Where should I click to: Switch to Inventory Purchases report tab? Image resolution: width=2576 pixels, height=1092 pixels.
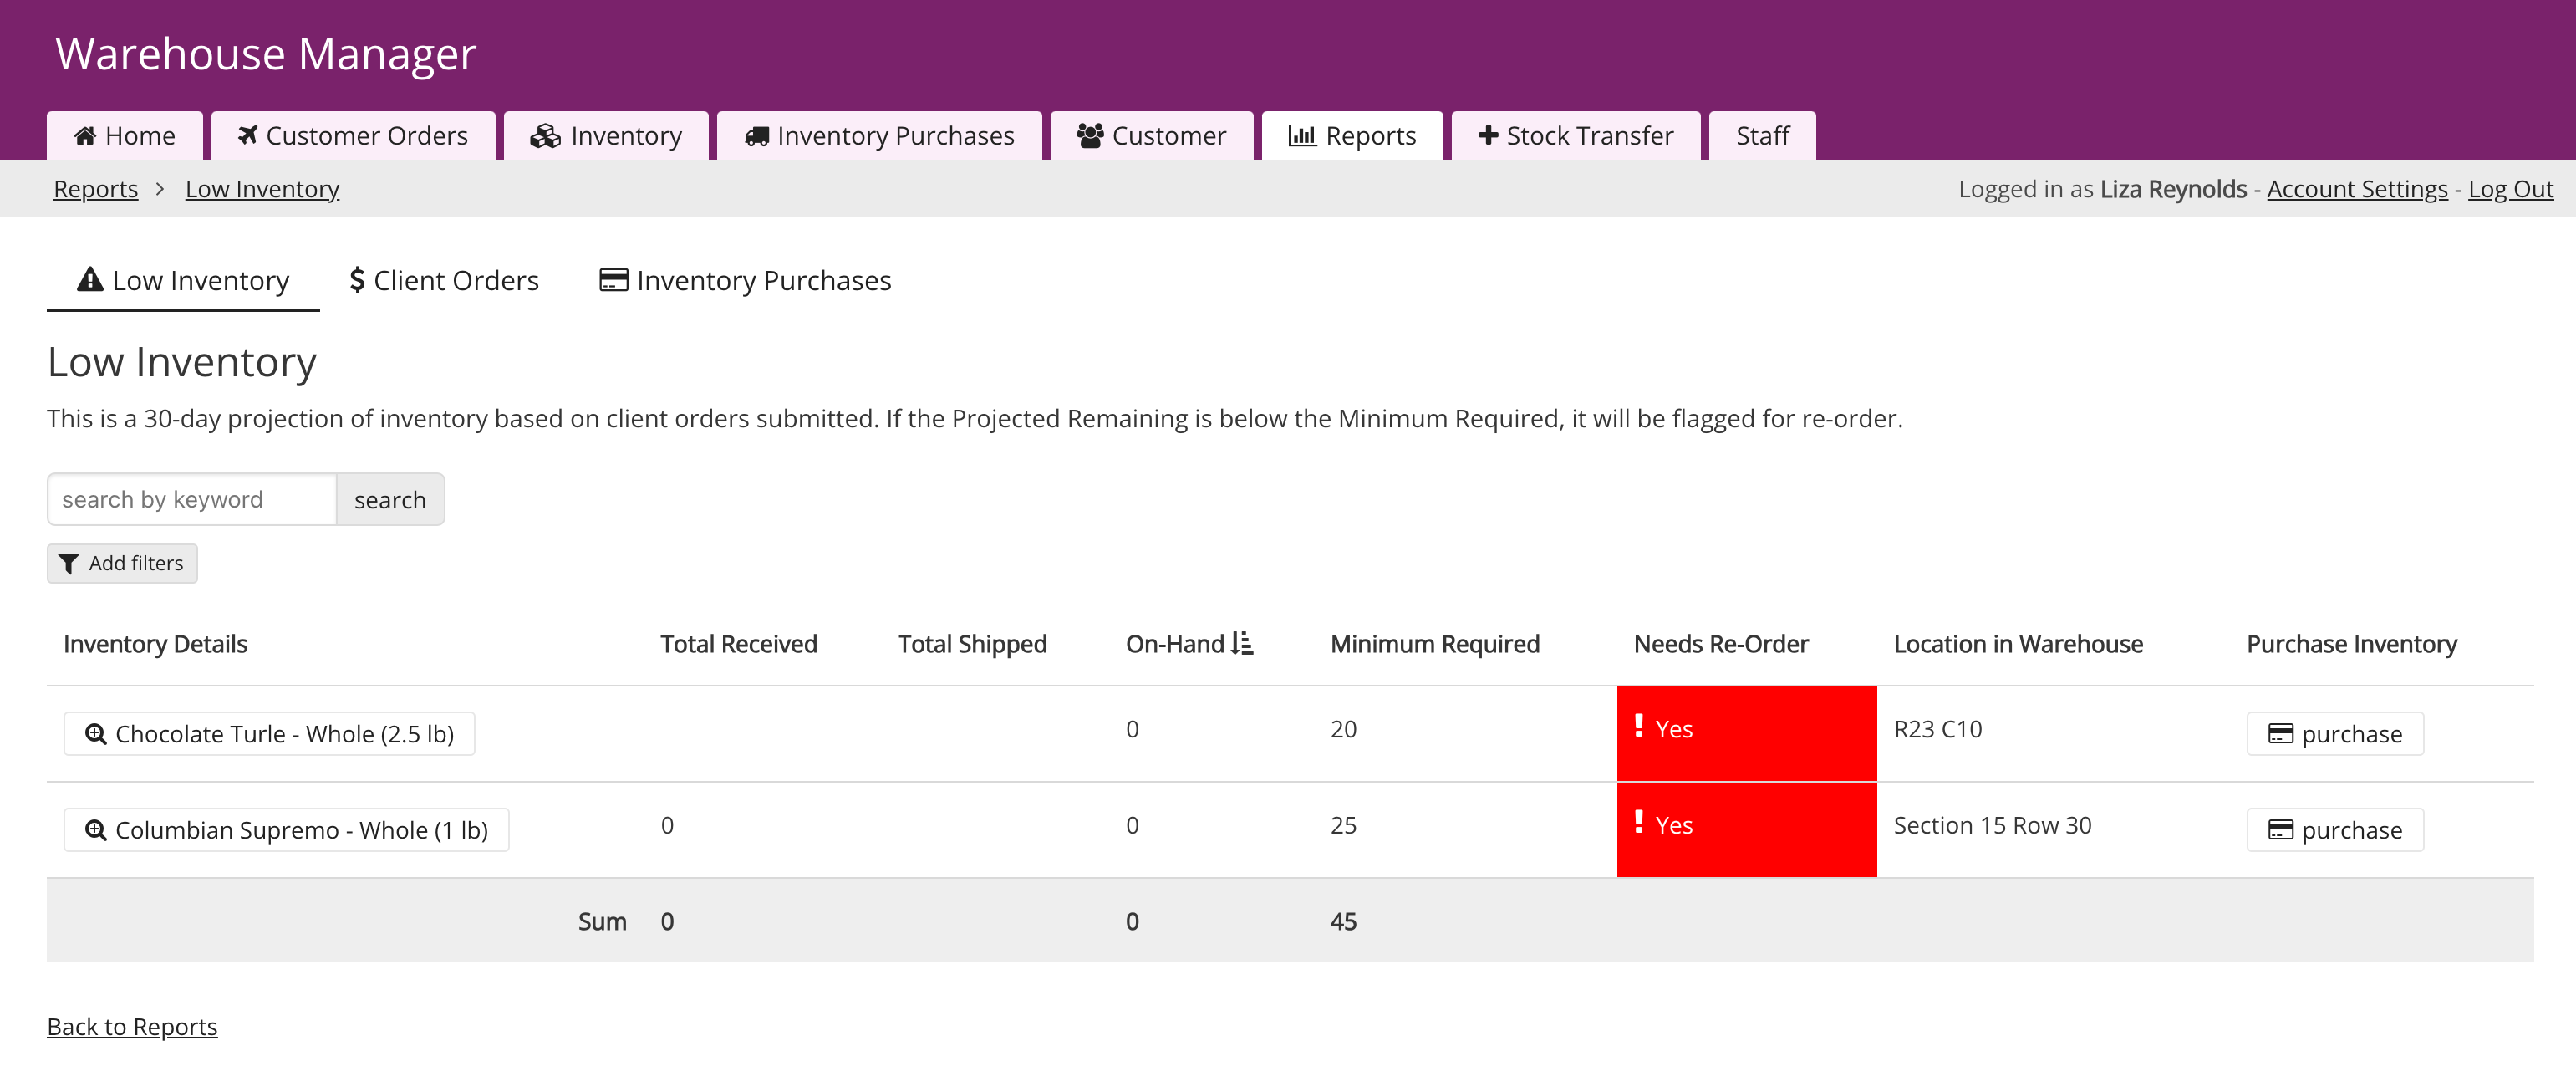tap(745, 281)
